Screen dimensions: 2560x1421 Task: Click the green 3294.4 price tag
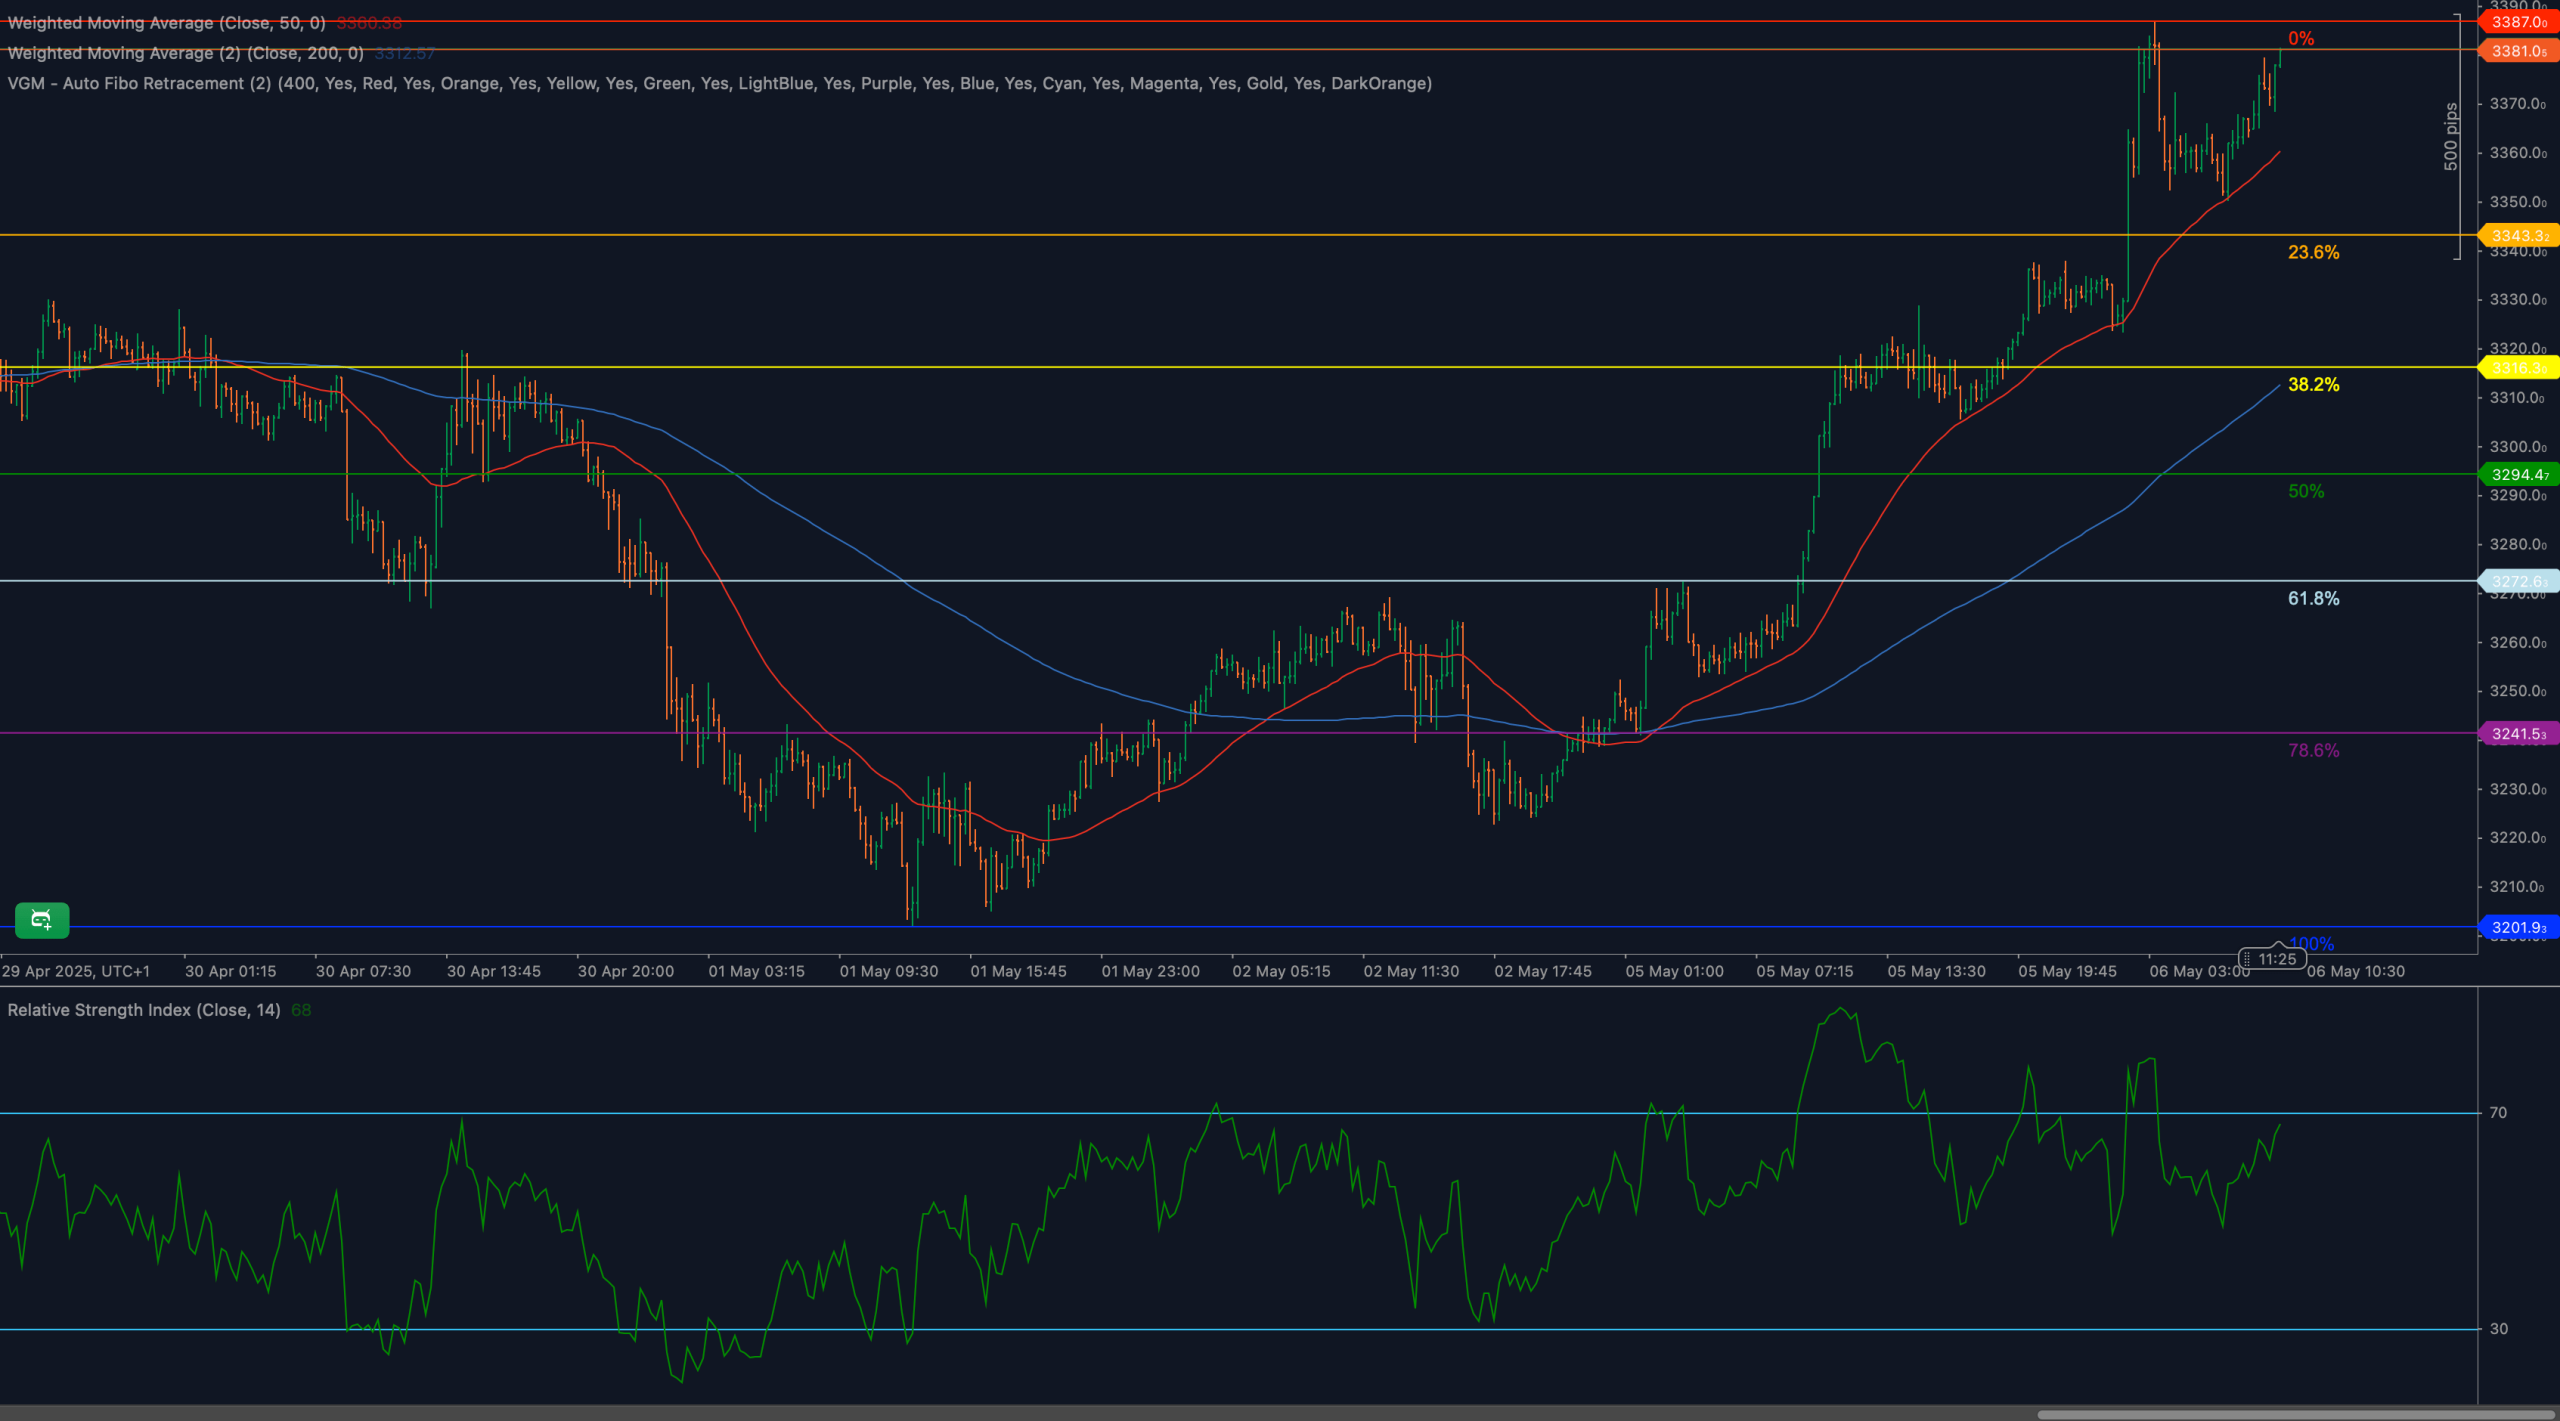tap(2518, 475)
